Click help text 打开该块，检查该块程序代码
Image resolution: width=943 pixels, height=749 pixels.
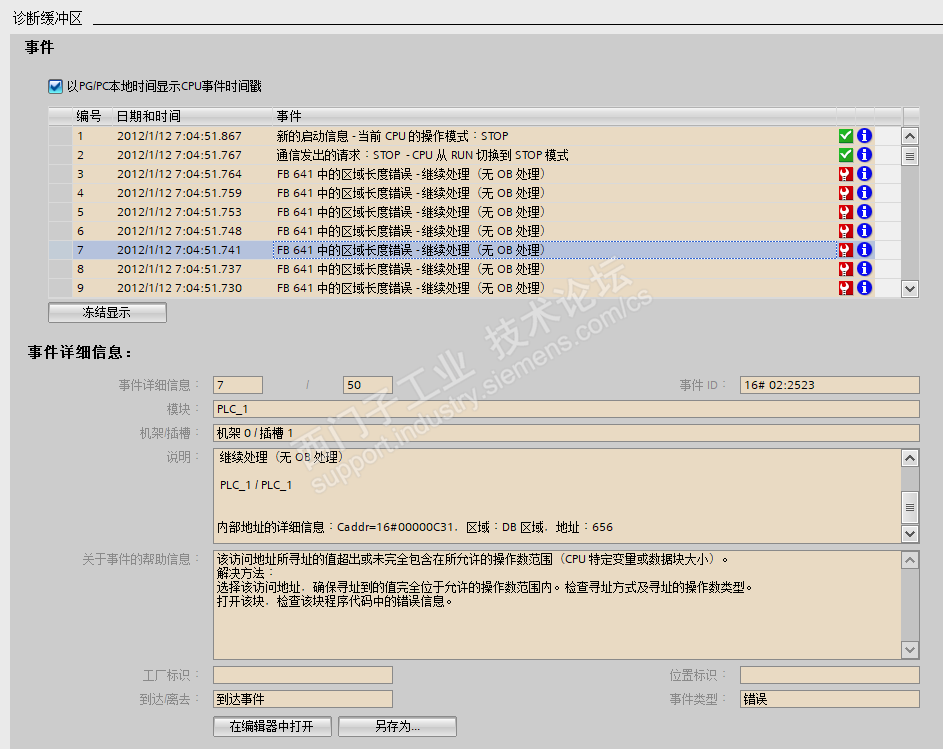(x=334, y=601)
